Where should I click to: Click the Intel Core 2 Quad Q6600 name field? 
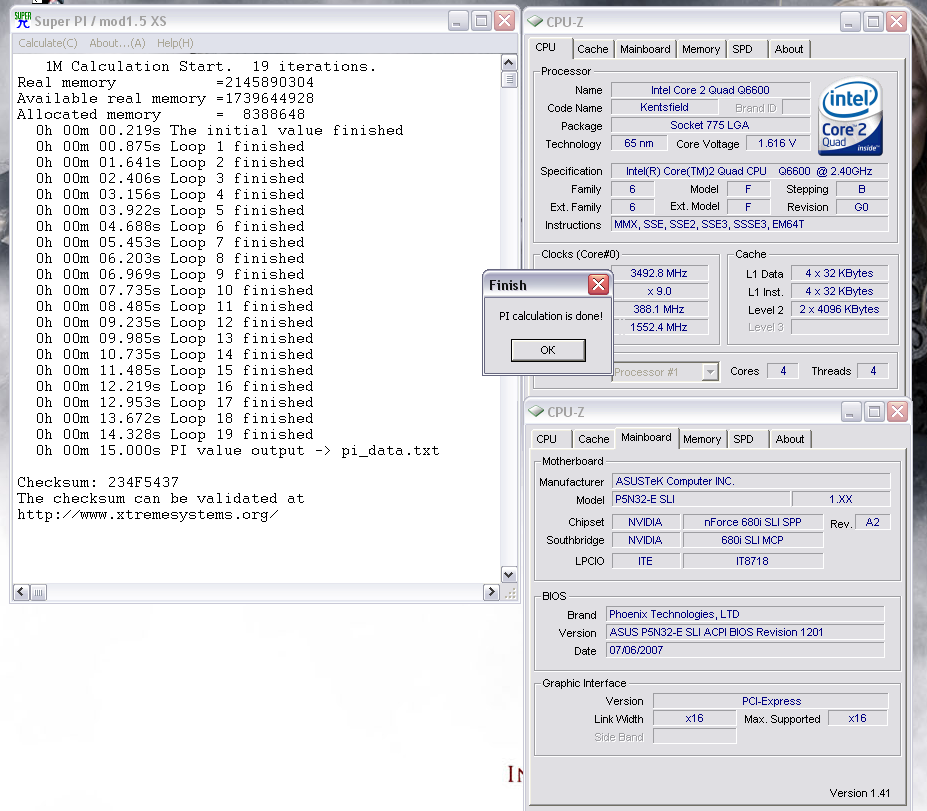pos(710,90)
